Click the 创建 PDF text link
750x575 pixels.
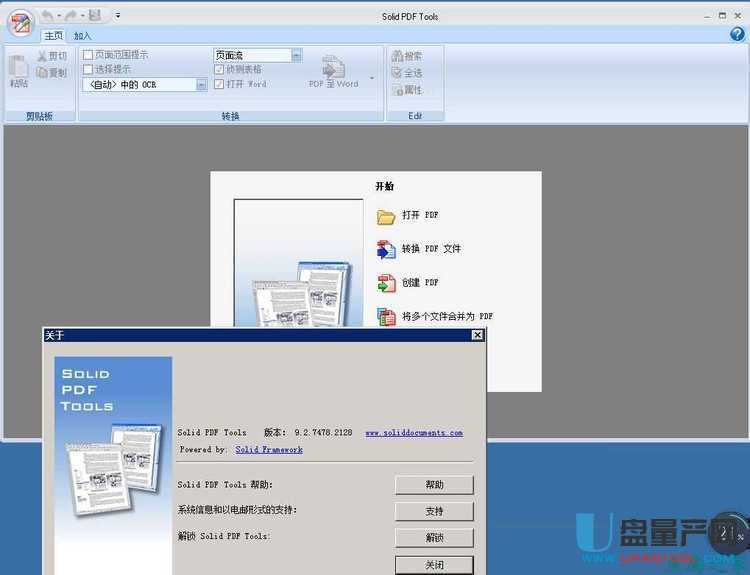click(420, 282)
